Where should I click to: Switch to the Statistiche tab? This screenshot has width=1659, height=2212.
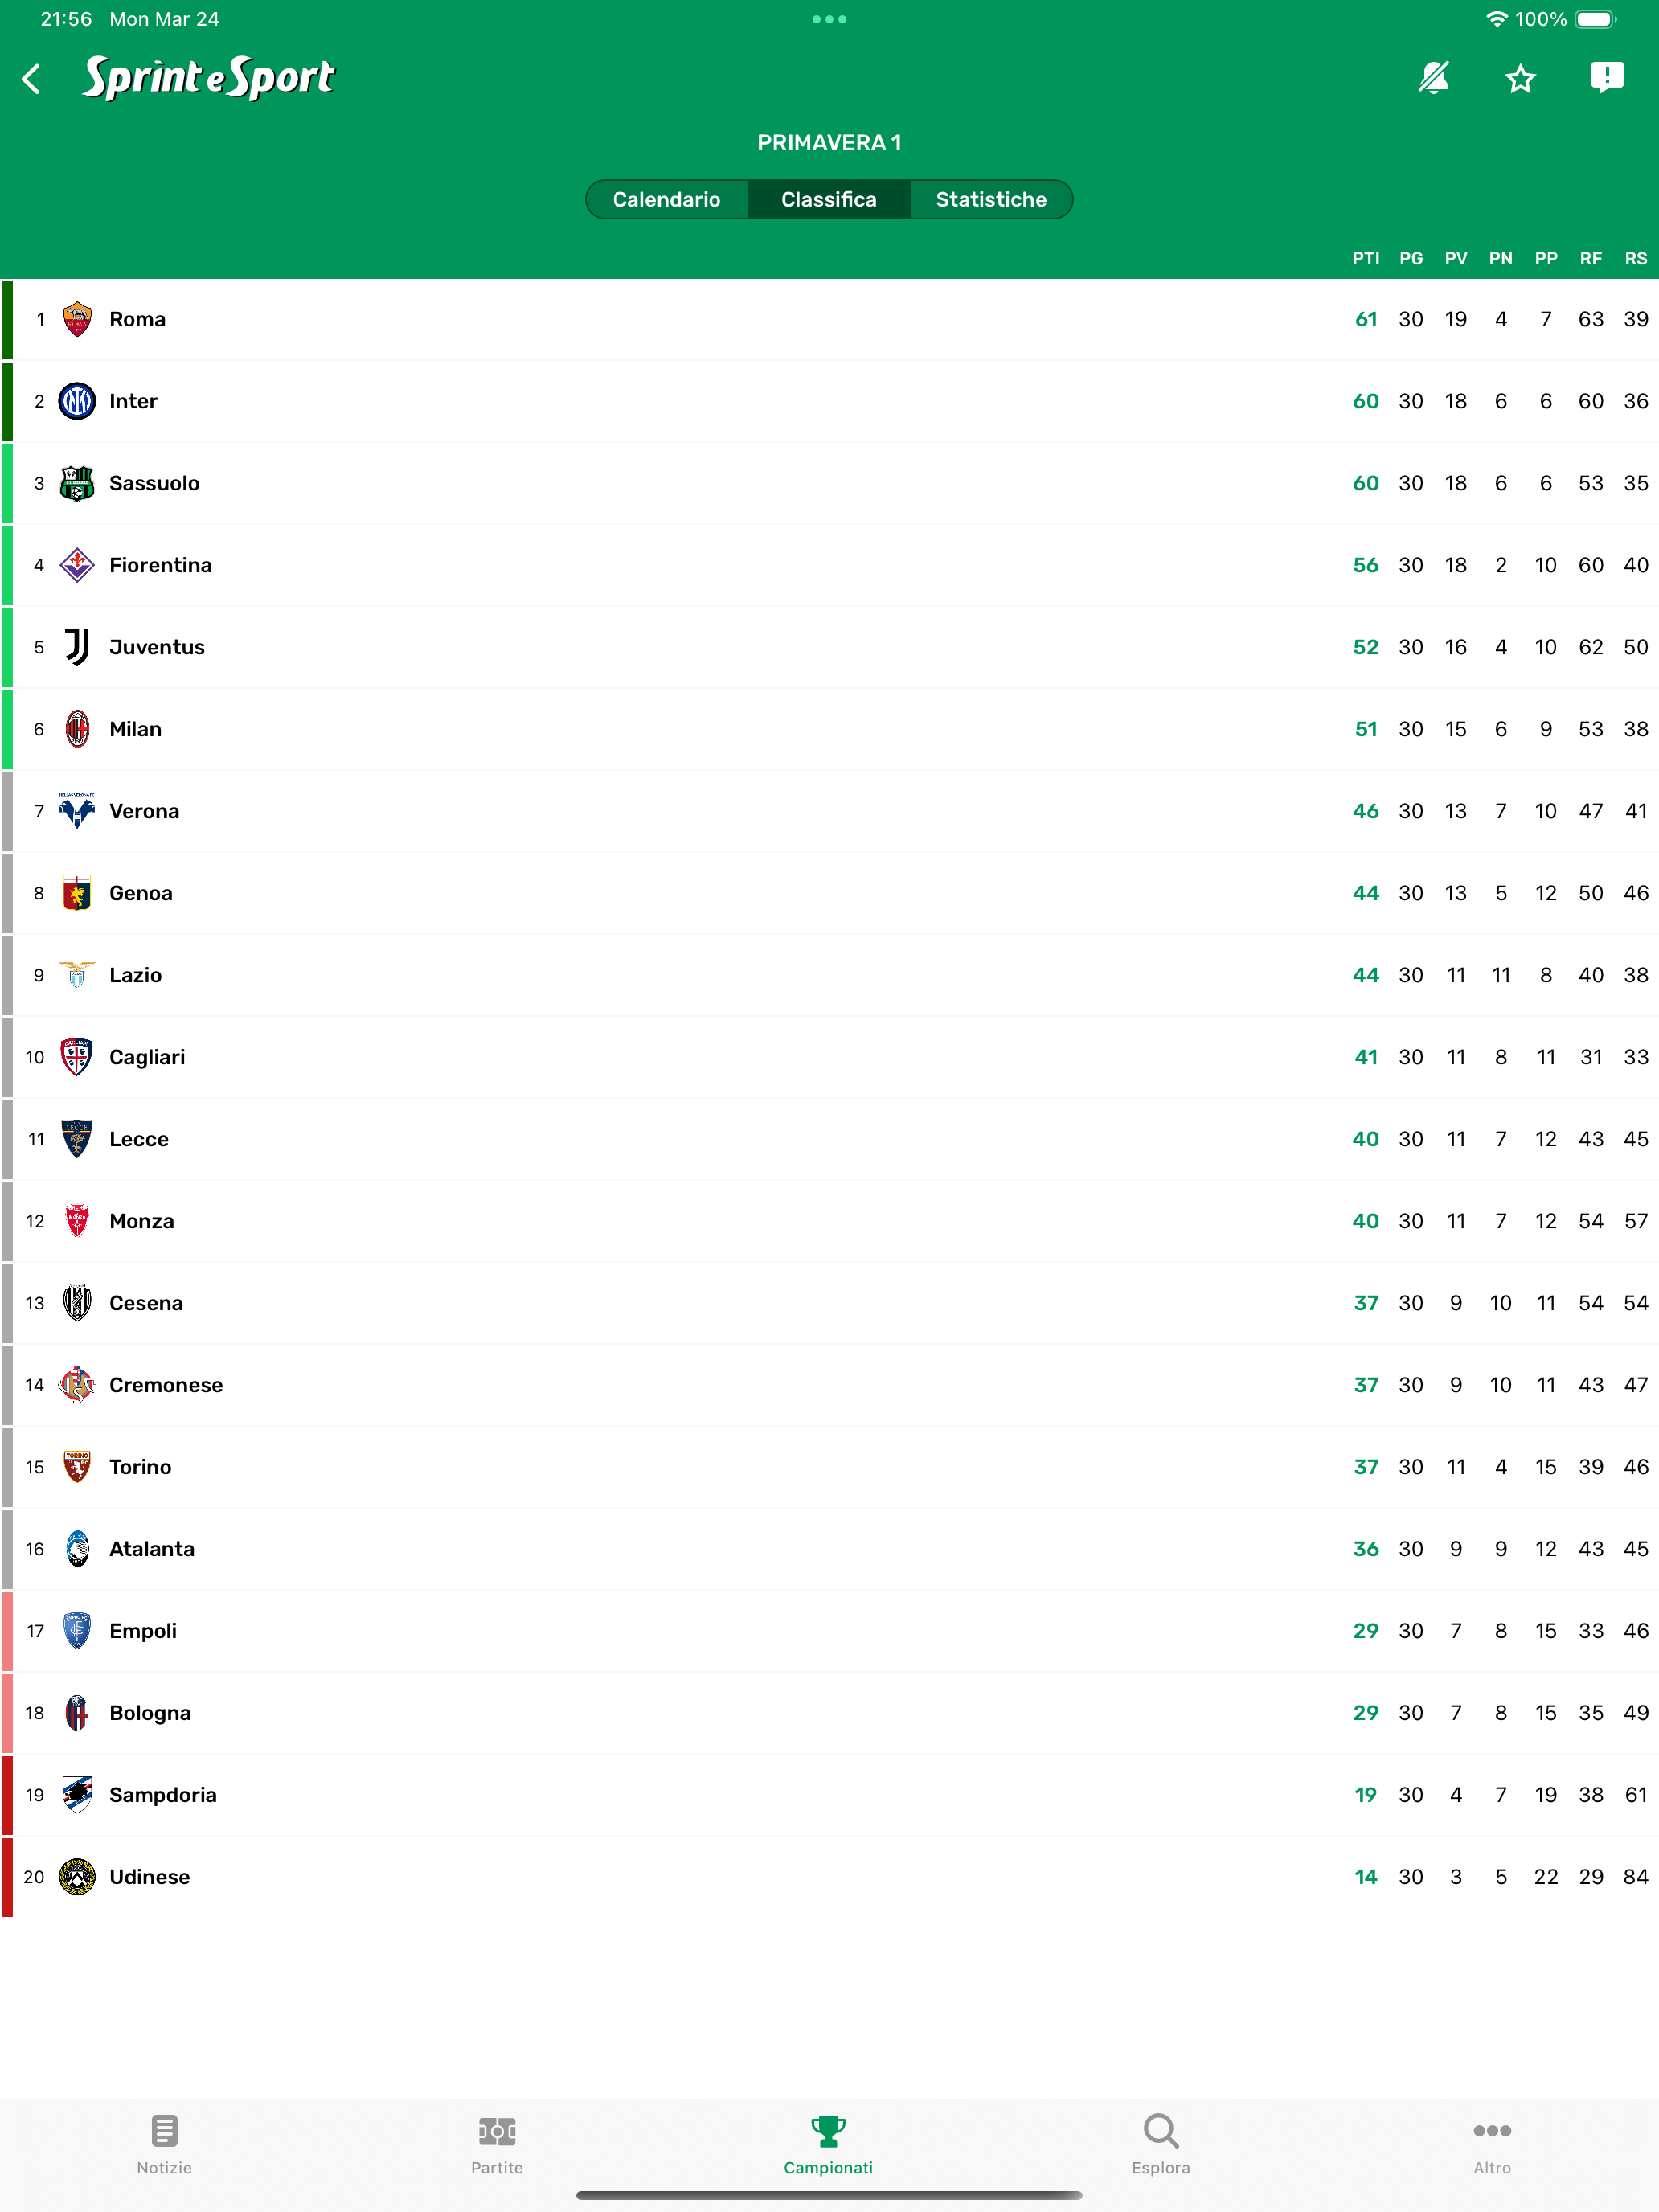tap(991, 199)
